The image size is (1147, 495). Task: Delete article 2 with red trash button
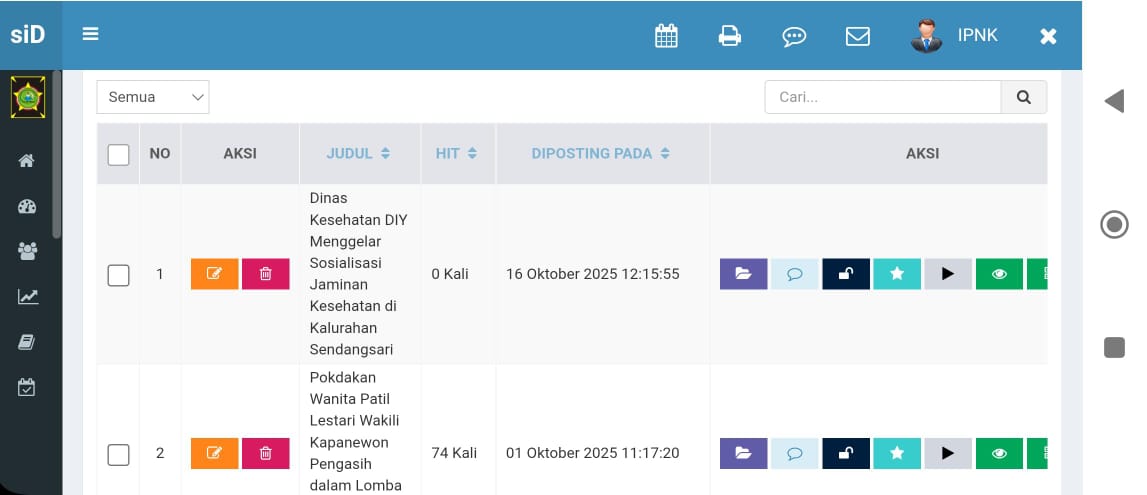coord(265,453)
